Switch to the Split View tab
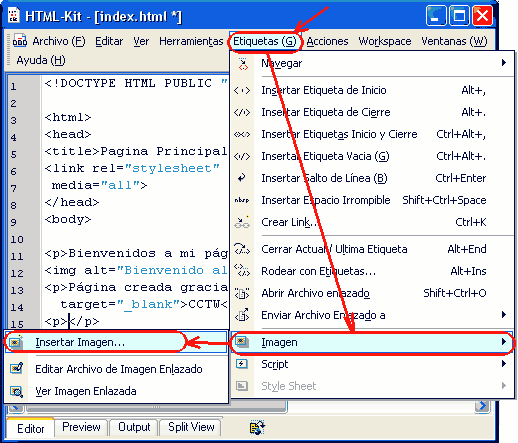Image resolution: width=518 pixels, height=443 pixels. [x=191, y=427]
